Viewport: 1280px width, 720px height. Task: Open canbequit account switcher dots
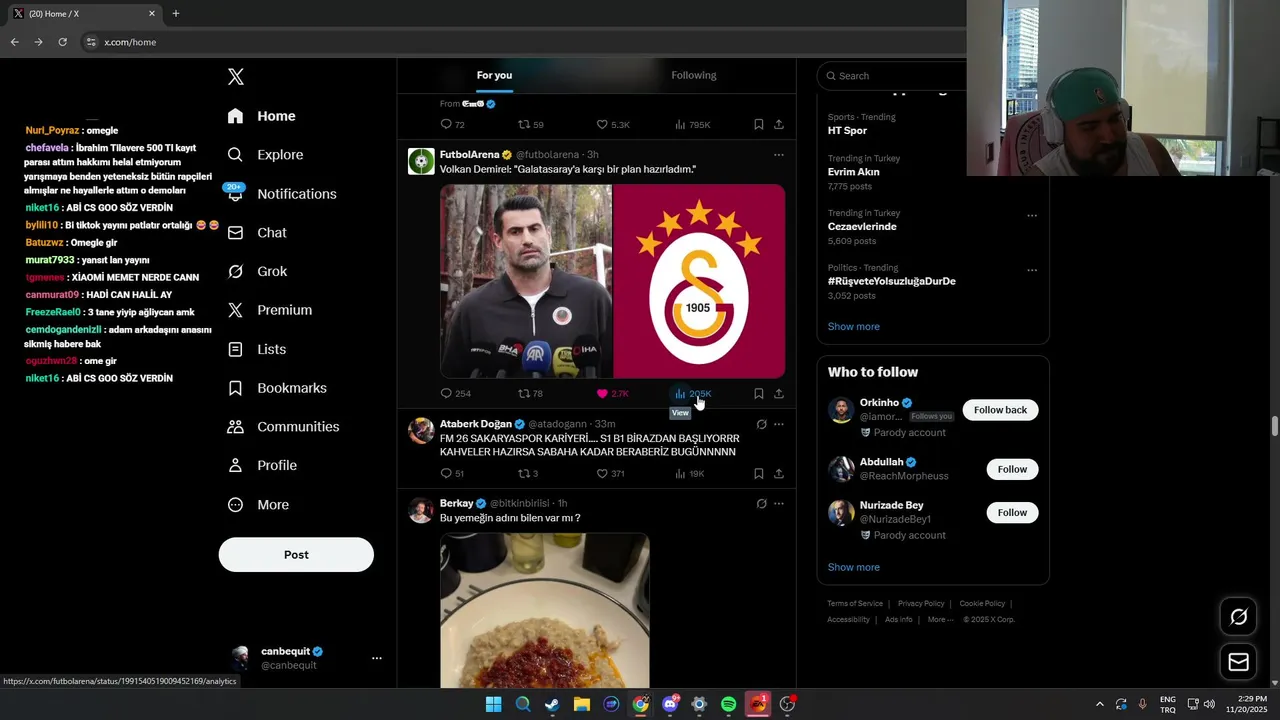pos(377,658)
